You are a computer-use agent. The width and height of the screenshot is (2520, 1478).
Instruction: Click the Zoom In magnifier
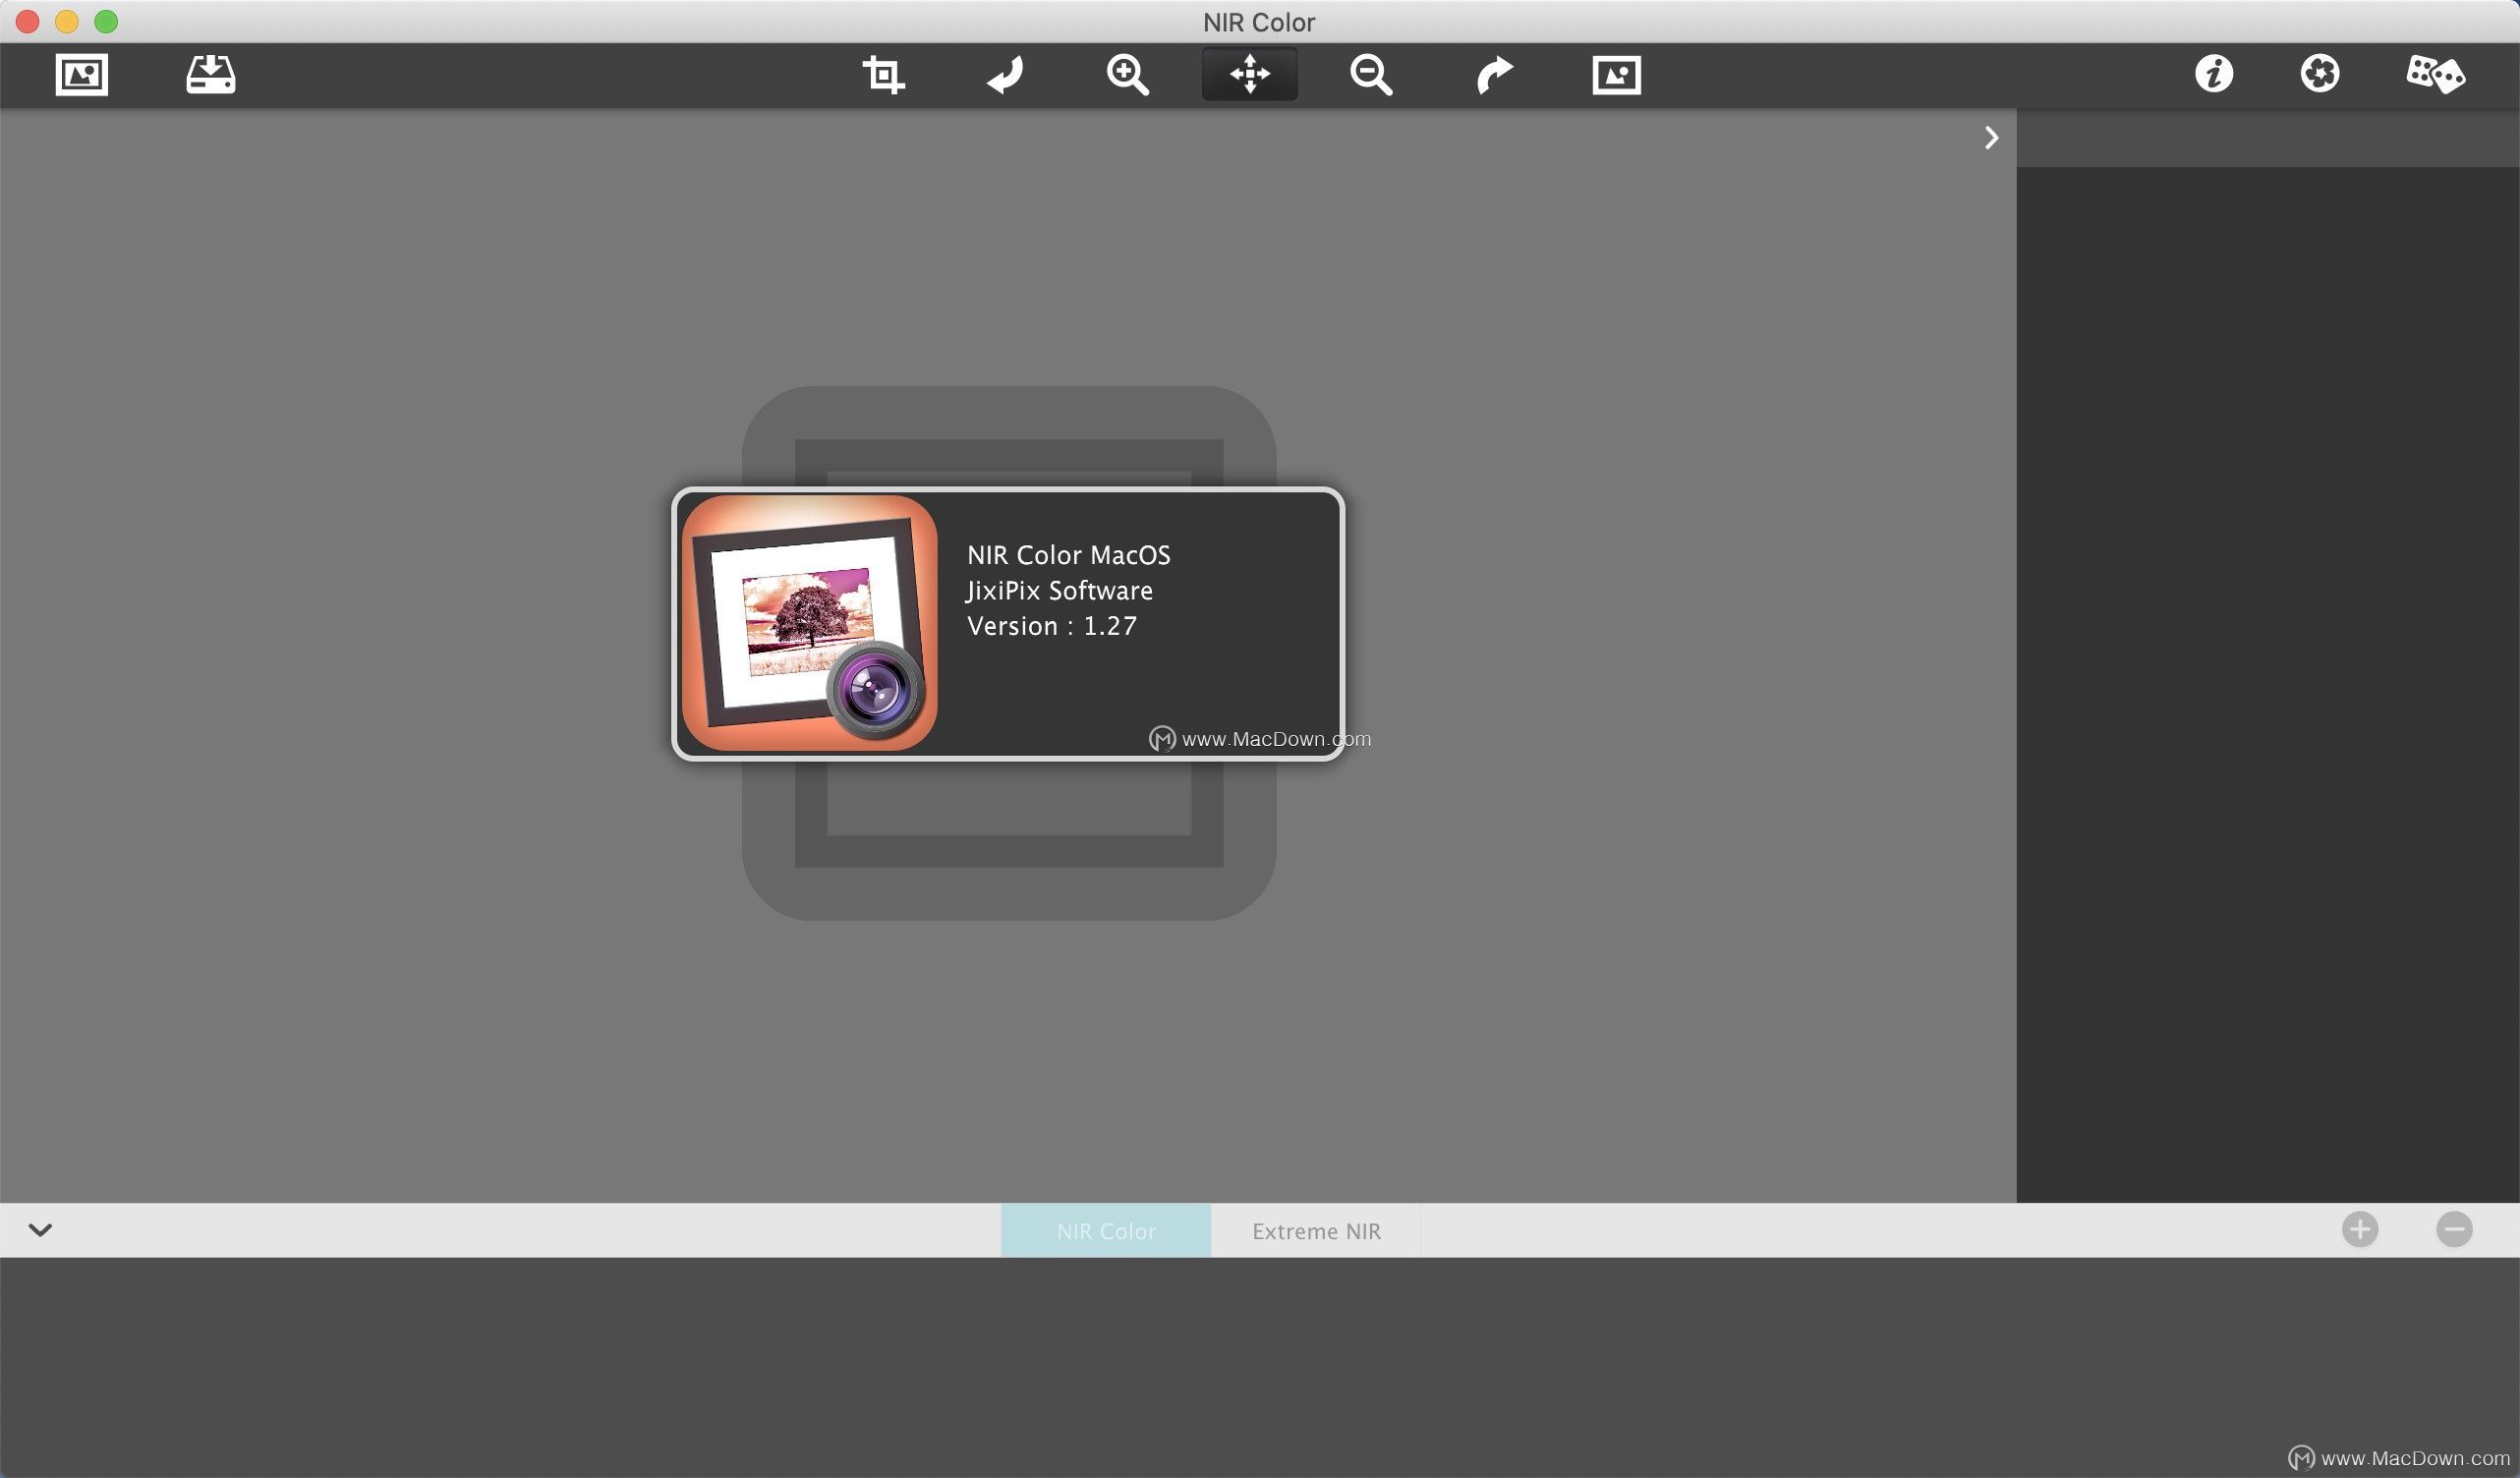coord(1127,75)
